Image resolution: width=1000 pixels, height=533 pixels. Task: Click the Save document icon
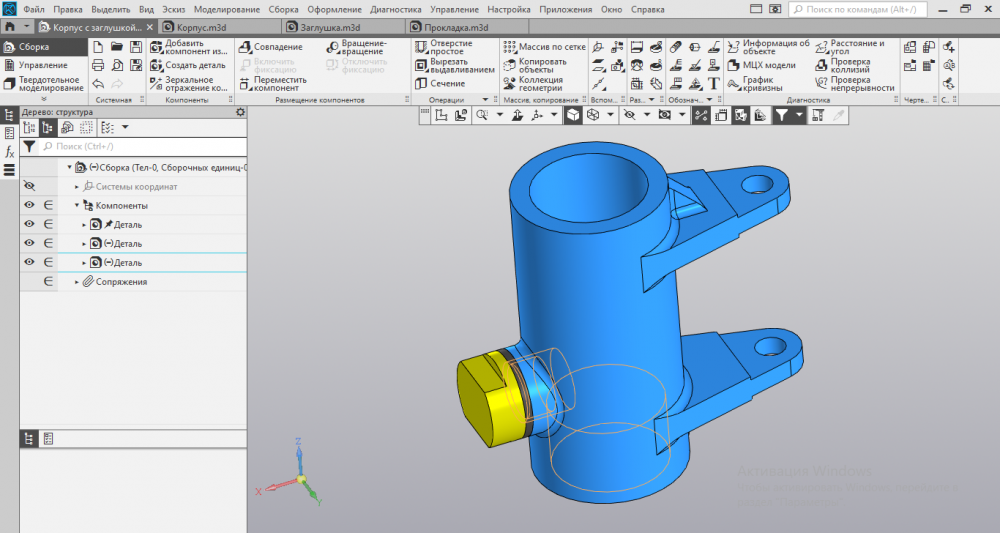click(135, 47)
